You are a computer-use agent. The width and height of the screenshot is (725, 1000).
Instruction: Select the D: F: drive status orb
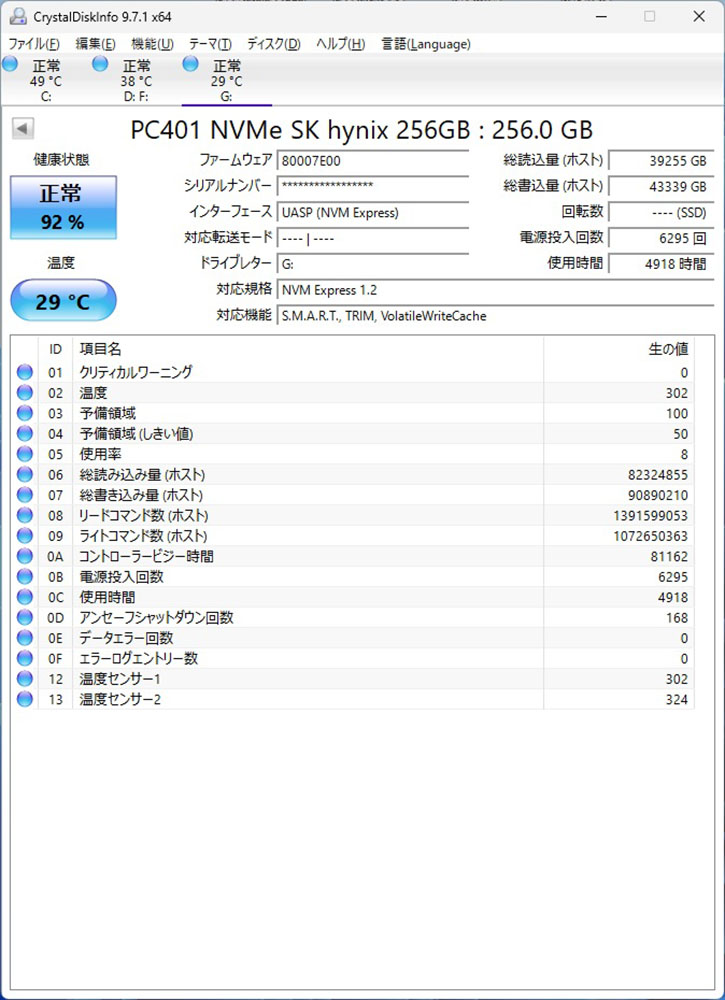point(100,65)
